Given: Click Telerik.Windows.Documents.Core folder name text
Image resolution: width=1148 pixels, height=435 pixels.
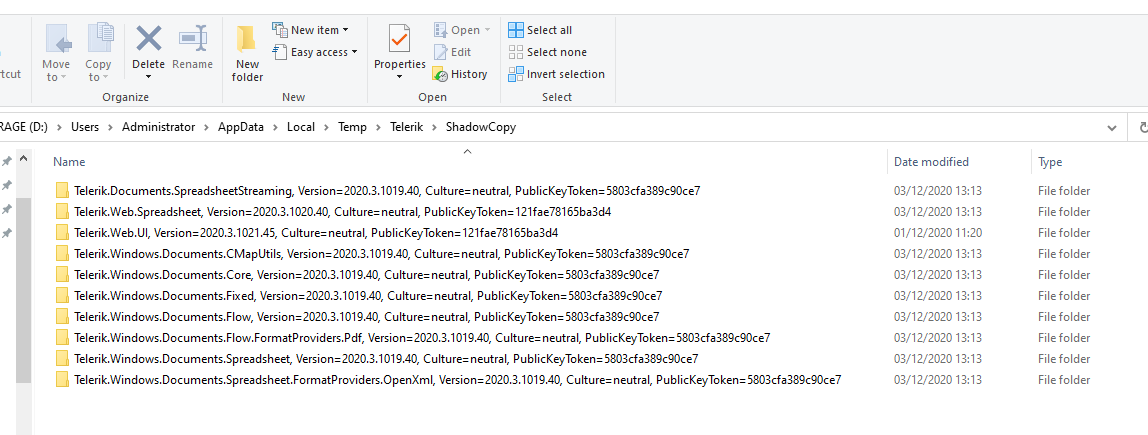Looking at the screenshot, I should [367, 275].
